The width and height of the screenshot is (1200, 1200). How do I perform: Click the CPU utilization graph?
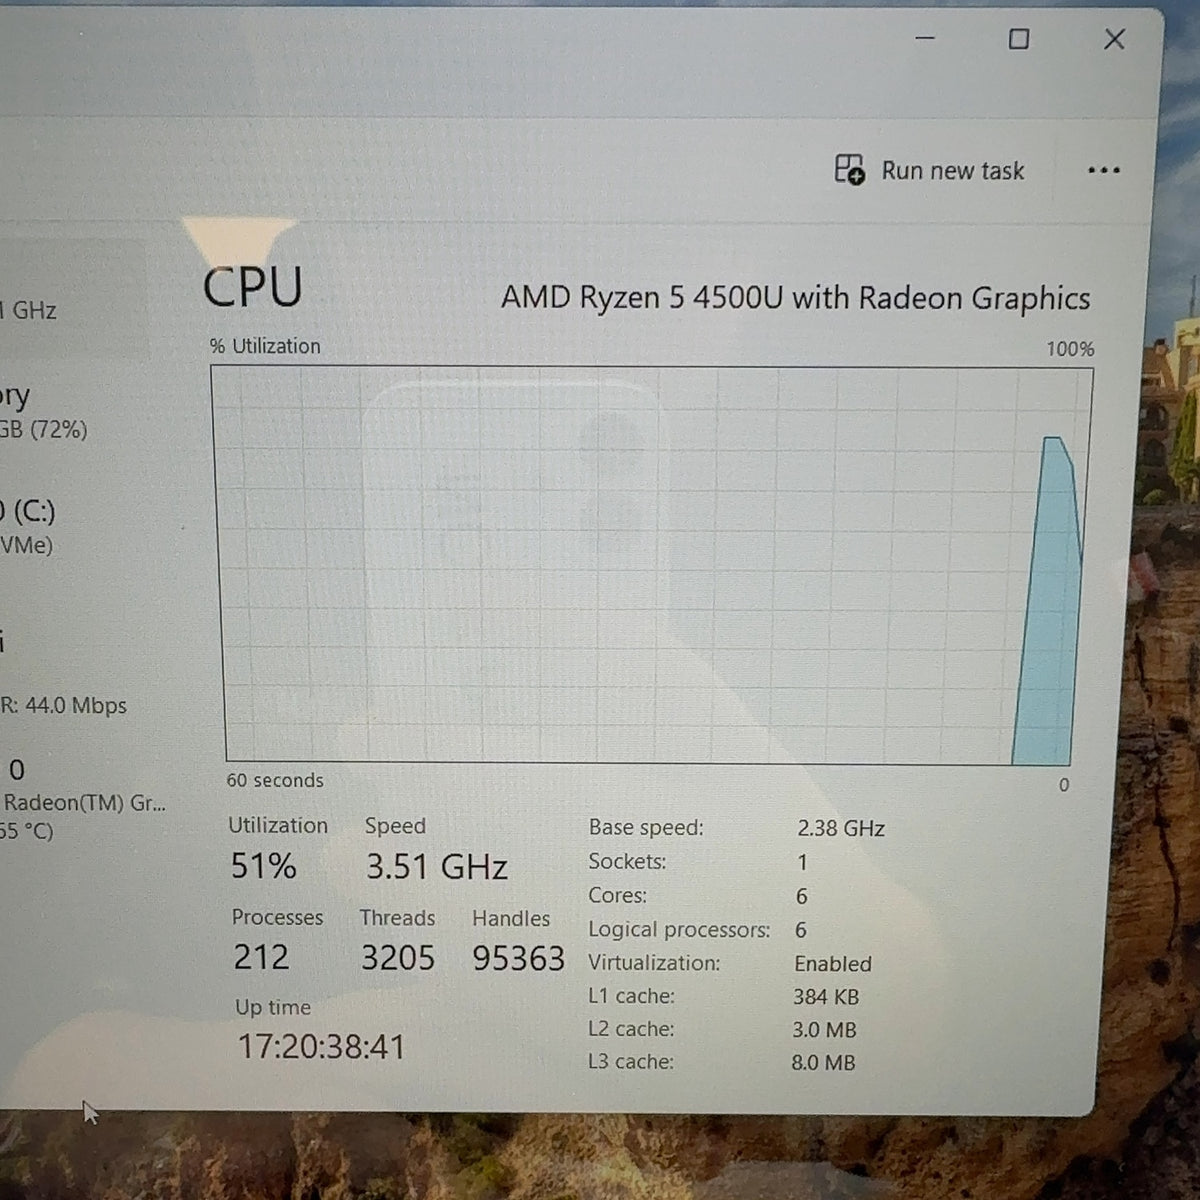[652, 565]
